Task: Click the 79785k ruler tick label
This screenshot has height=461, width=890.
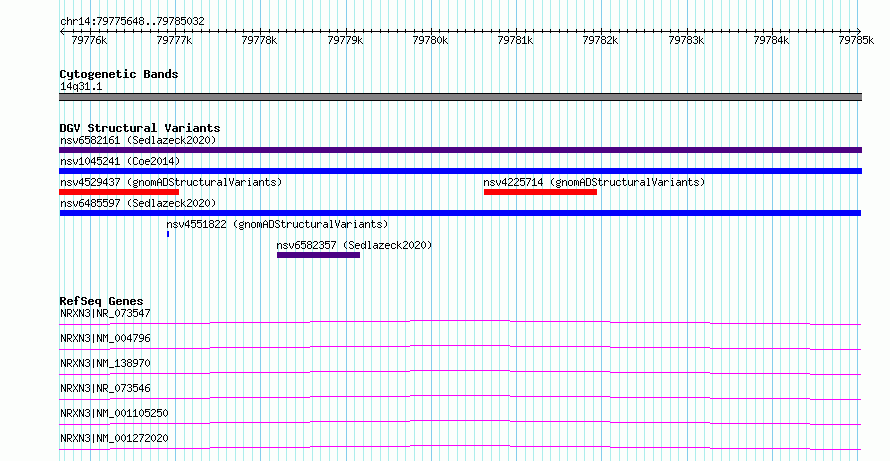Action: click(857, 40)
